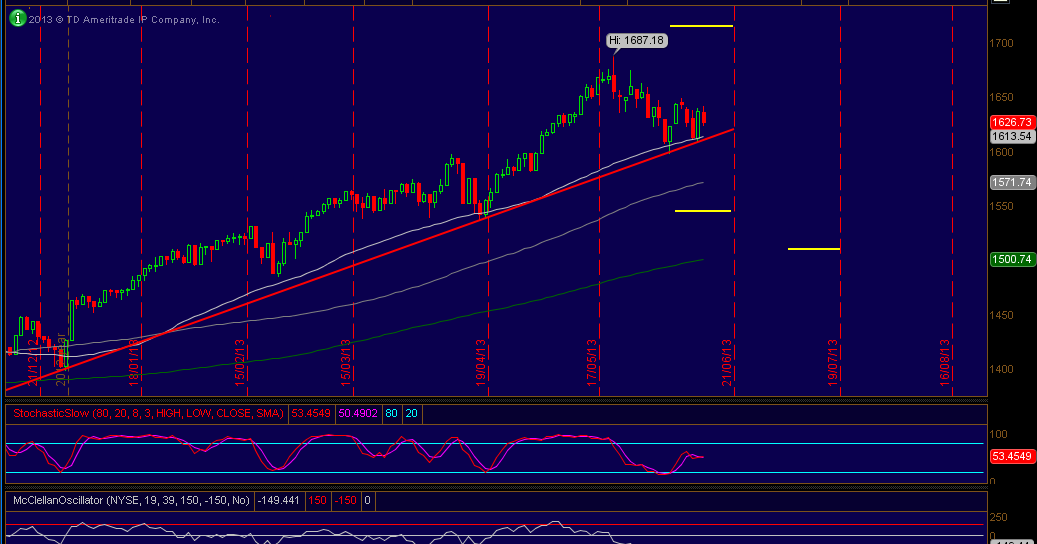The image size is (1037, 544).
Task: Click the red -150 McClellan level value
Action: click(x=345, y=500)
